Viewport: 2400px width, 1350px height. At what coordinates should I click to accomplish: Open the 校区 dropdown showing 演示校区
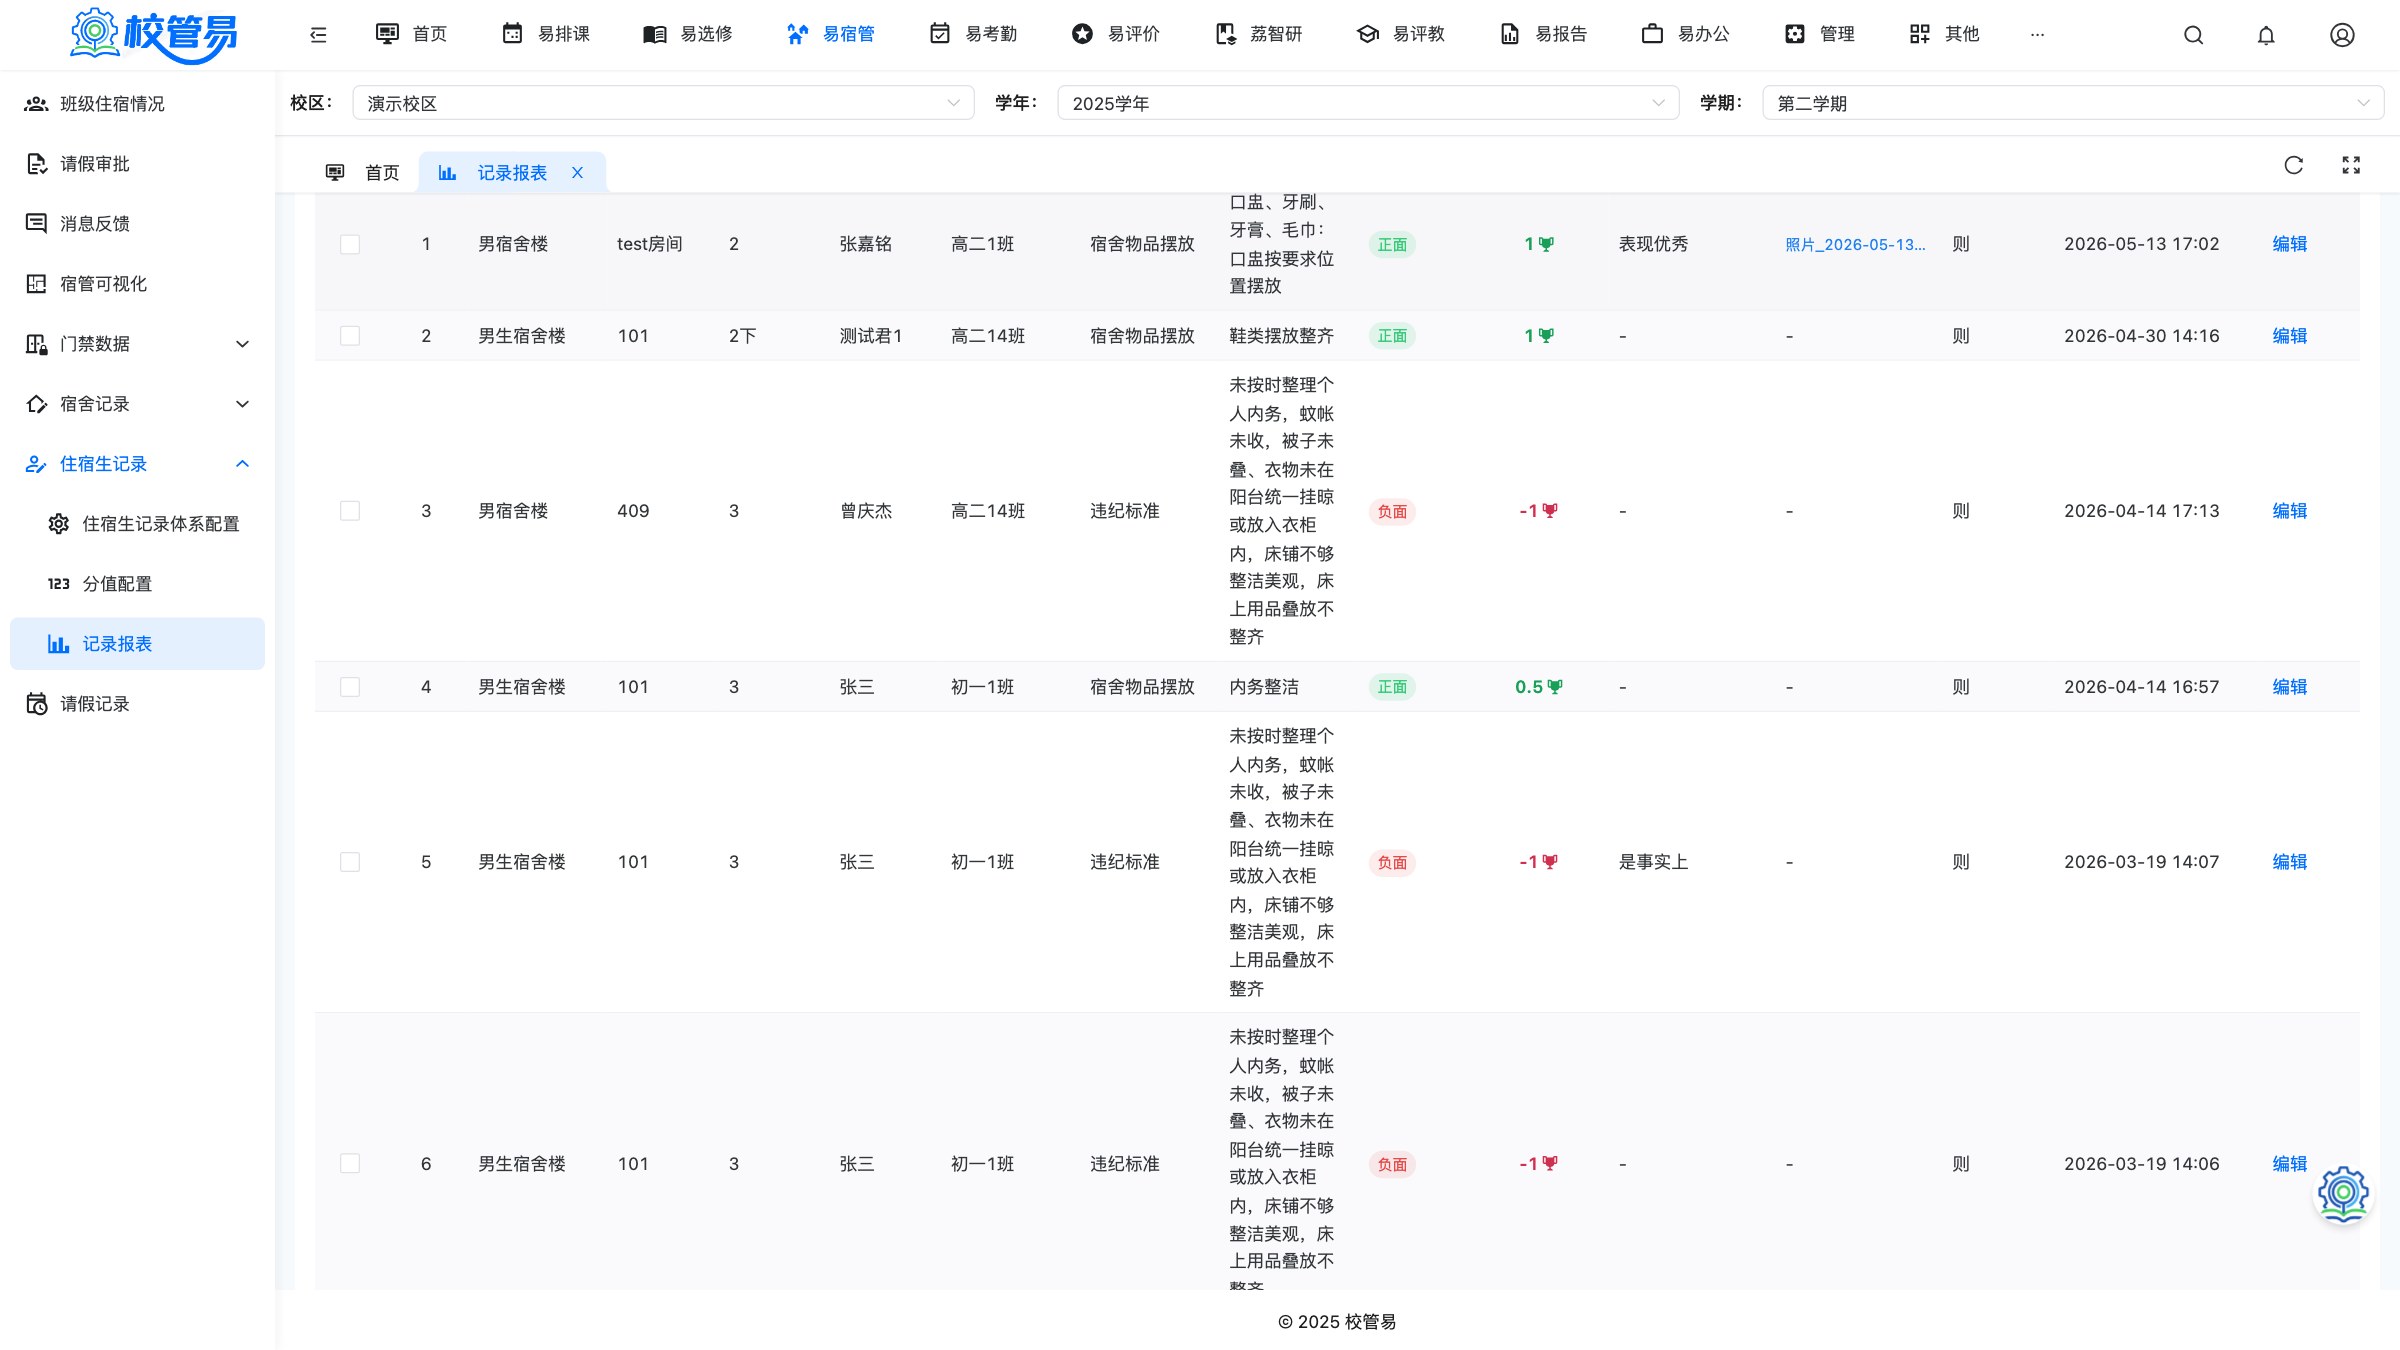663,103
